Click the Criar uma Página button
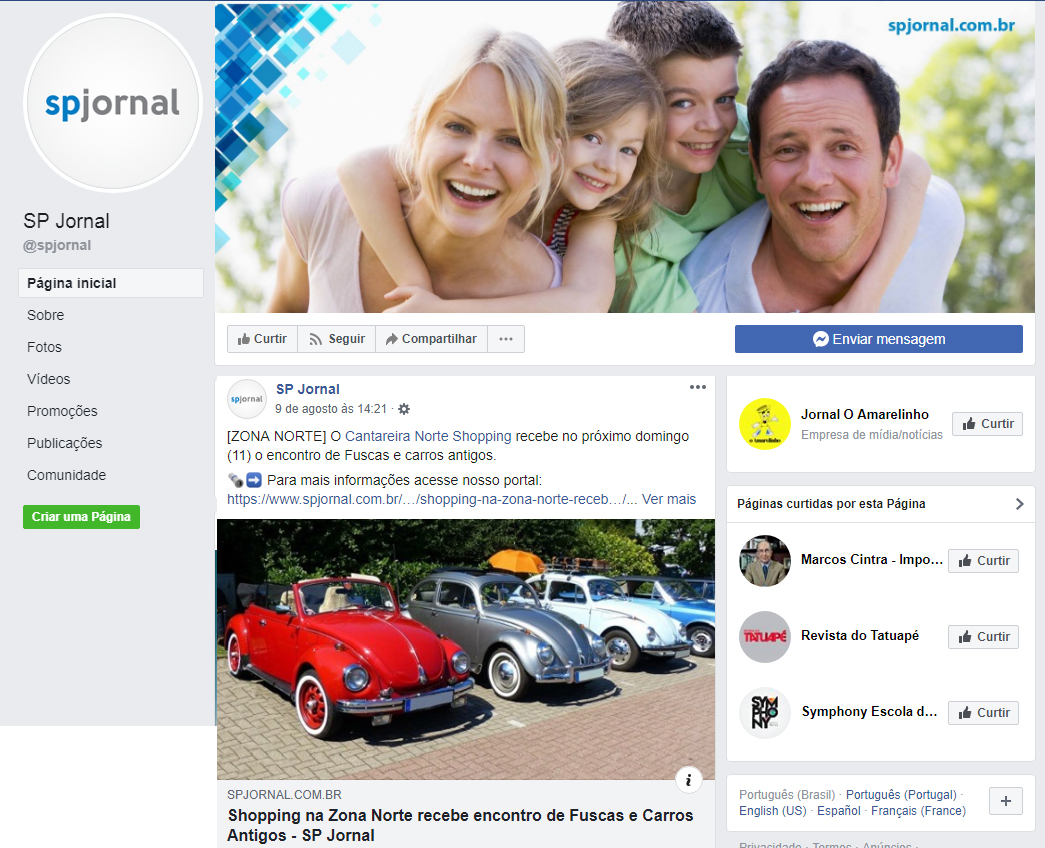Screen dimensions: 1045x848 click(81, 517)
